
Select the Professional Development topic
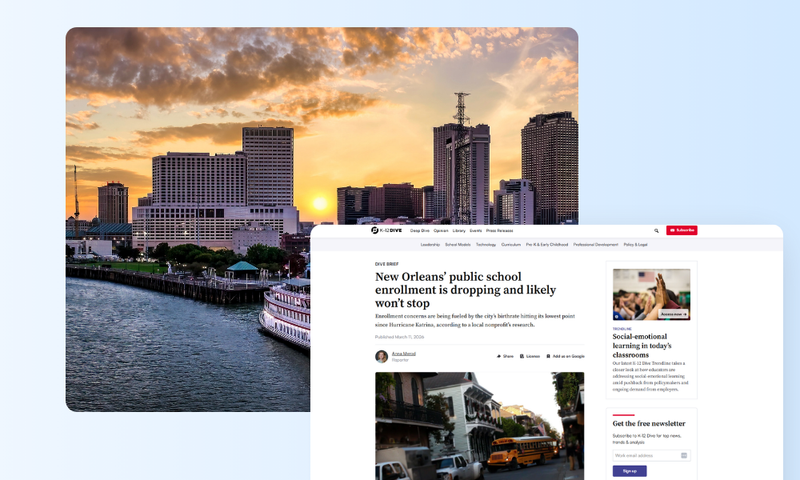coord(595,245)
